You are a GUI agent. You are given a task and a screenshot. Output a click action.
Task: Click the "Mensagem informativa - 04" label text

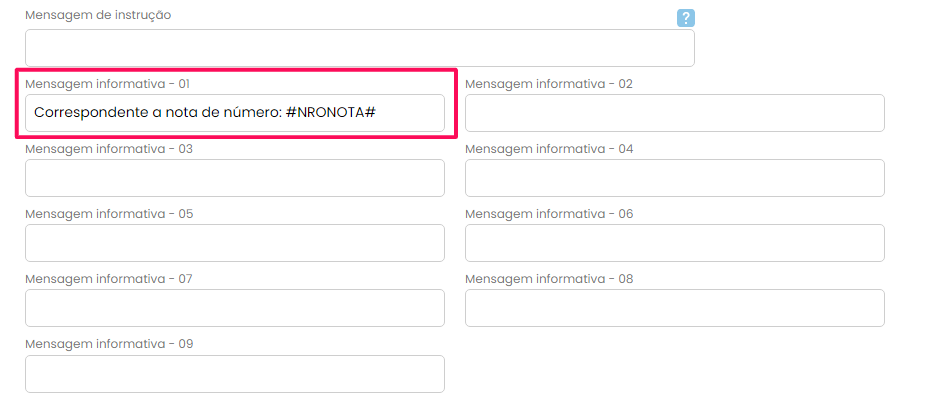[x=549, y=149]
